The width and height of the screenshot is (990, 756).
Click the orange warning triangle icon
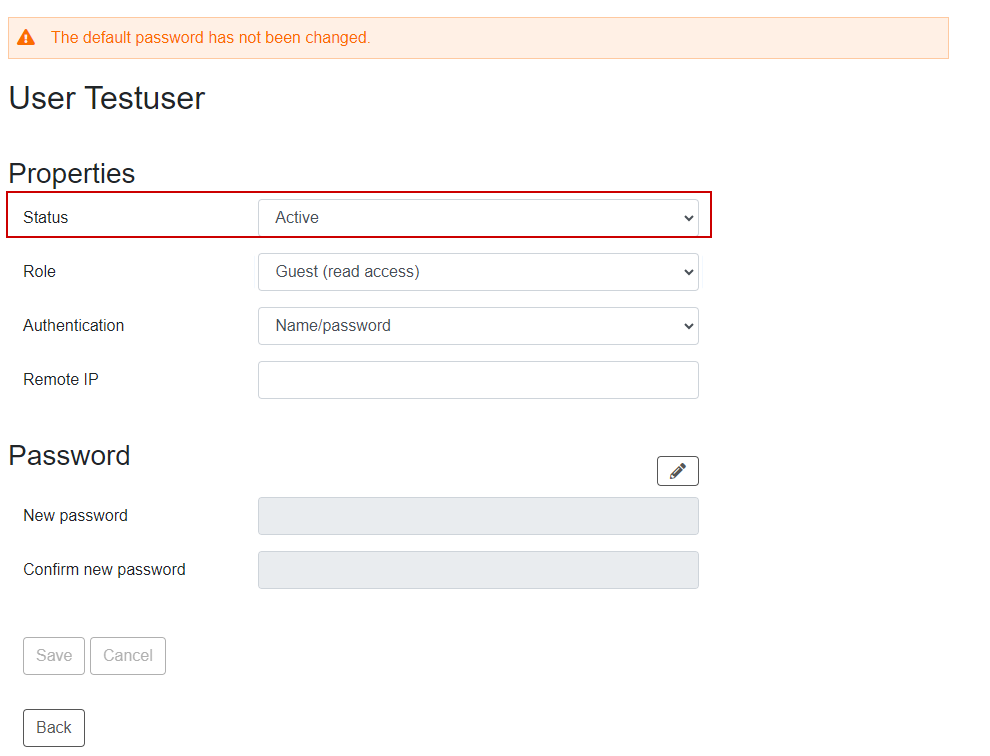tap(26, 38)
